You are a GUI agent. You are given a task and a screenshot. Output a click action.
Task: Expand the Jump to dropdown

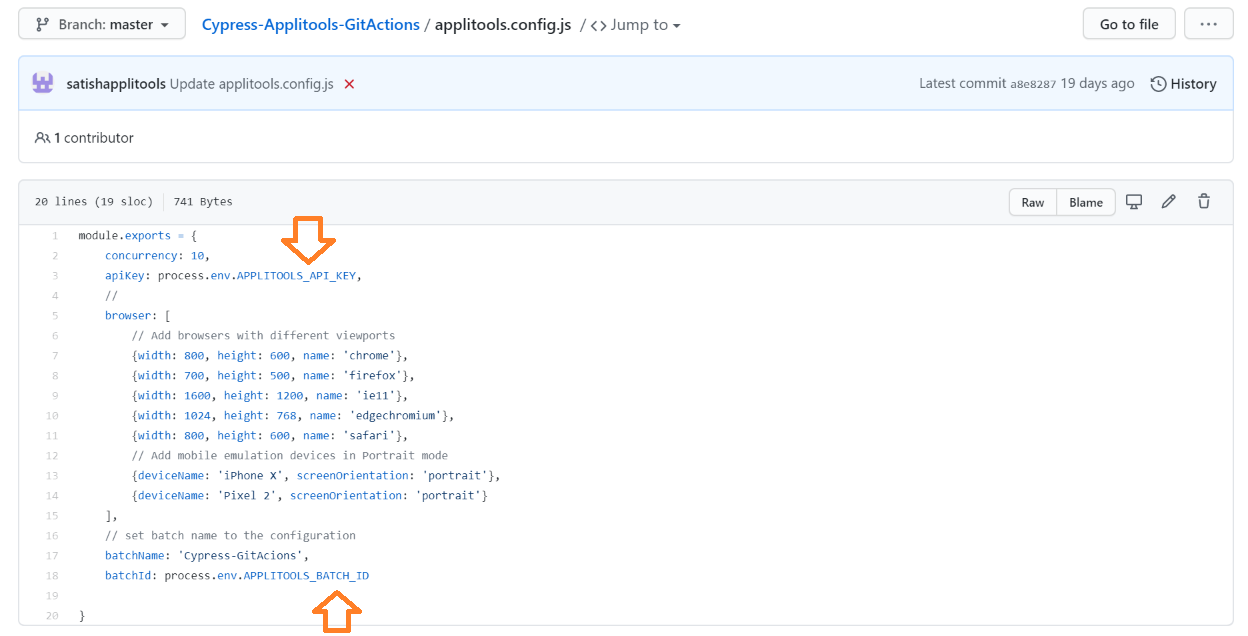[x=636, y=25]
